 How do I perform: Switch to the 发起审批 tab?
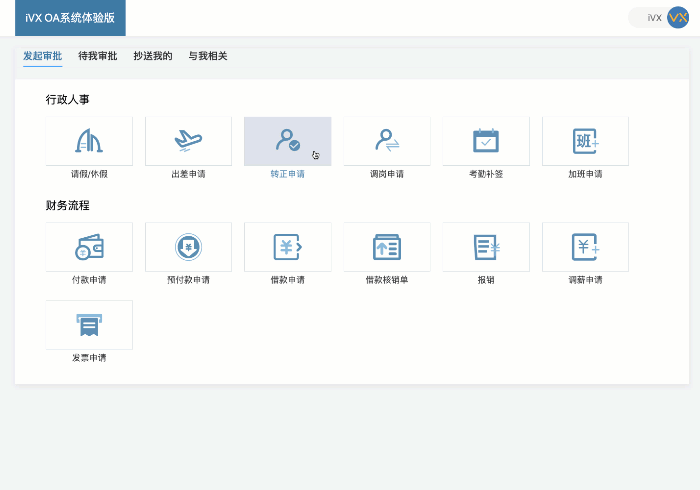42,56
